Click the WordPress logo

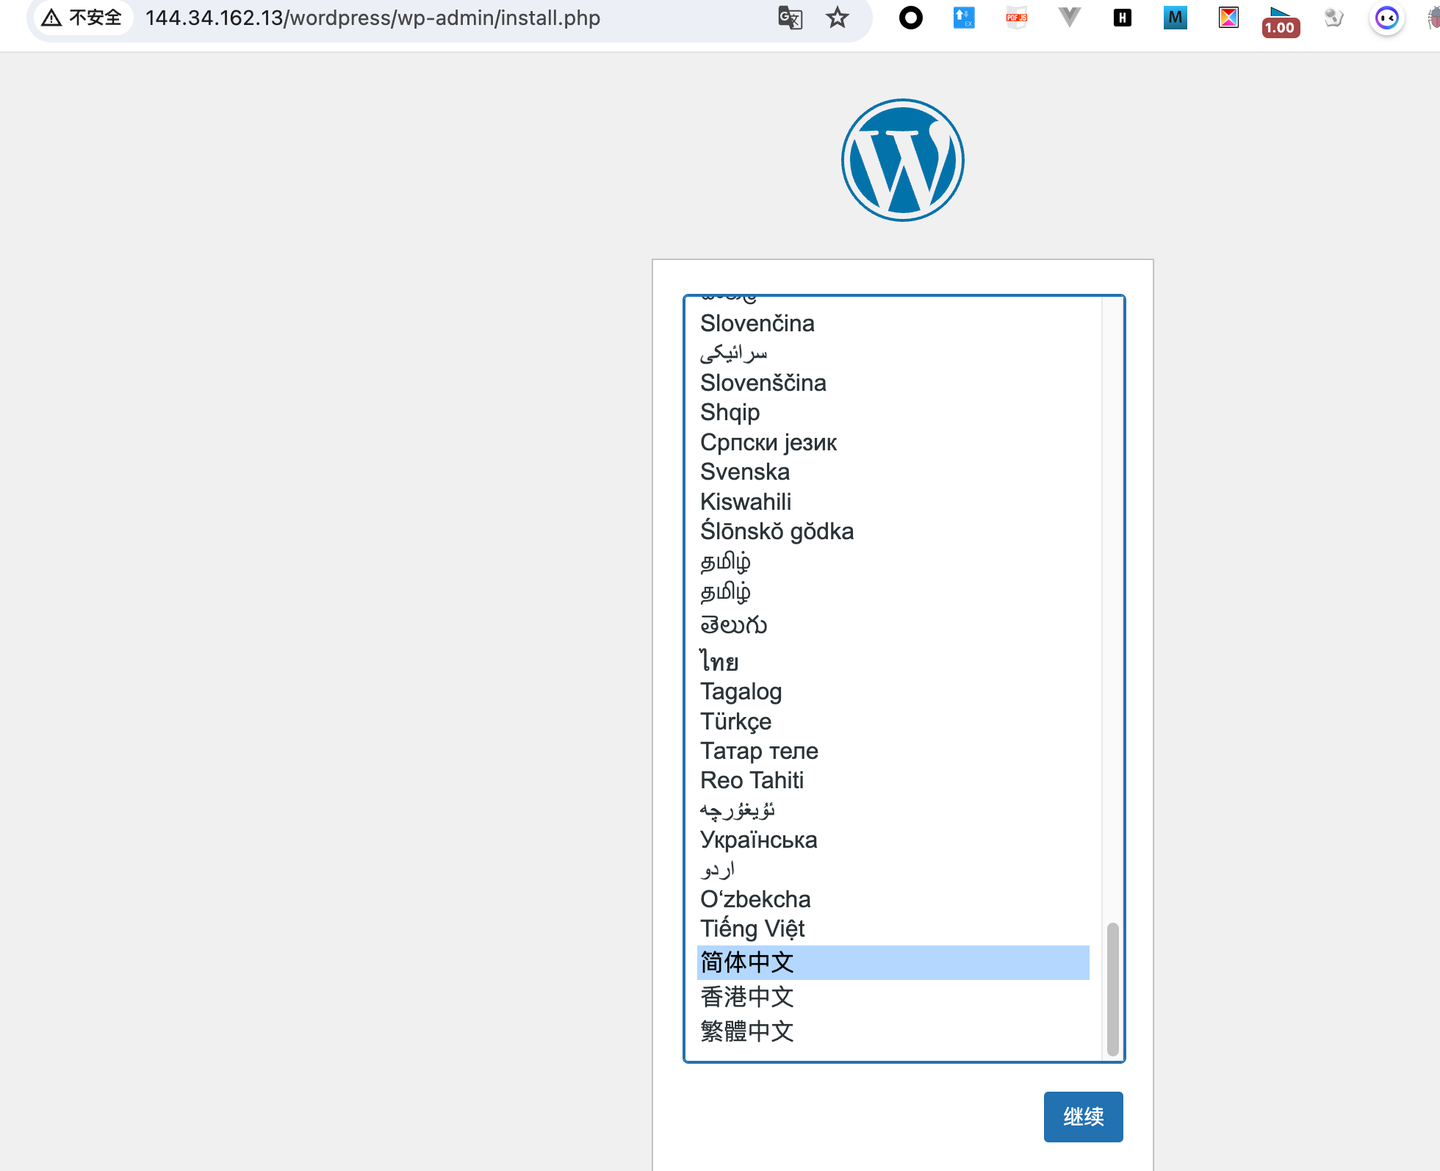[x=902, y=160]
